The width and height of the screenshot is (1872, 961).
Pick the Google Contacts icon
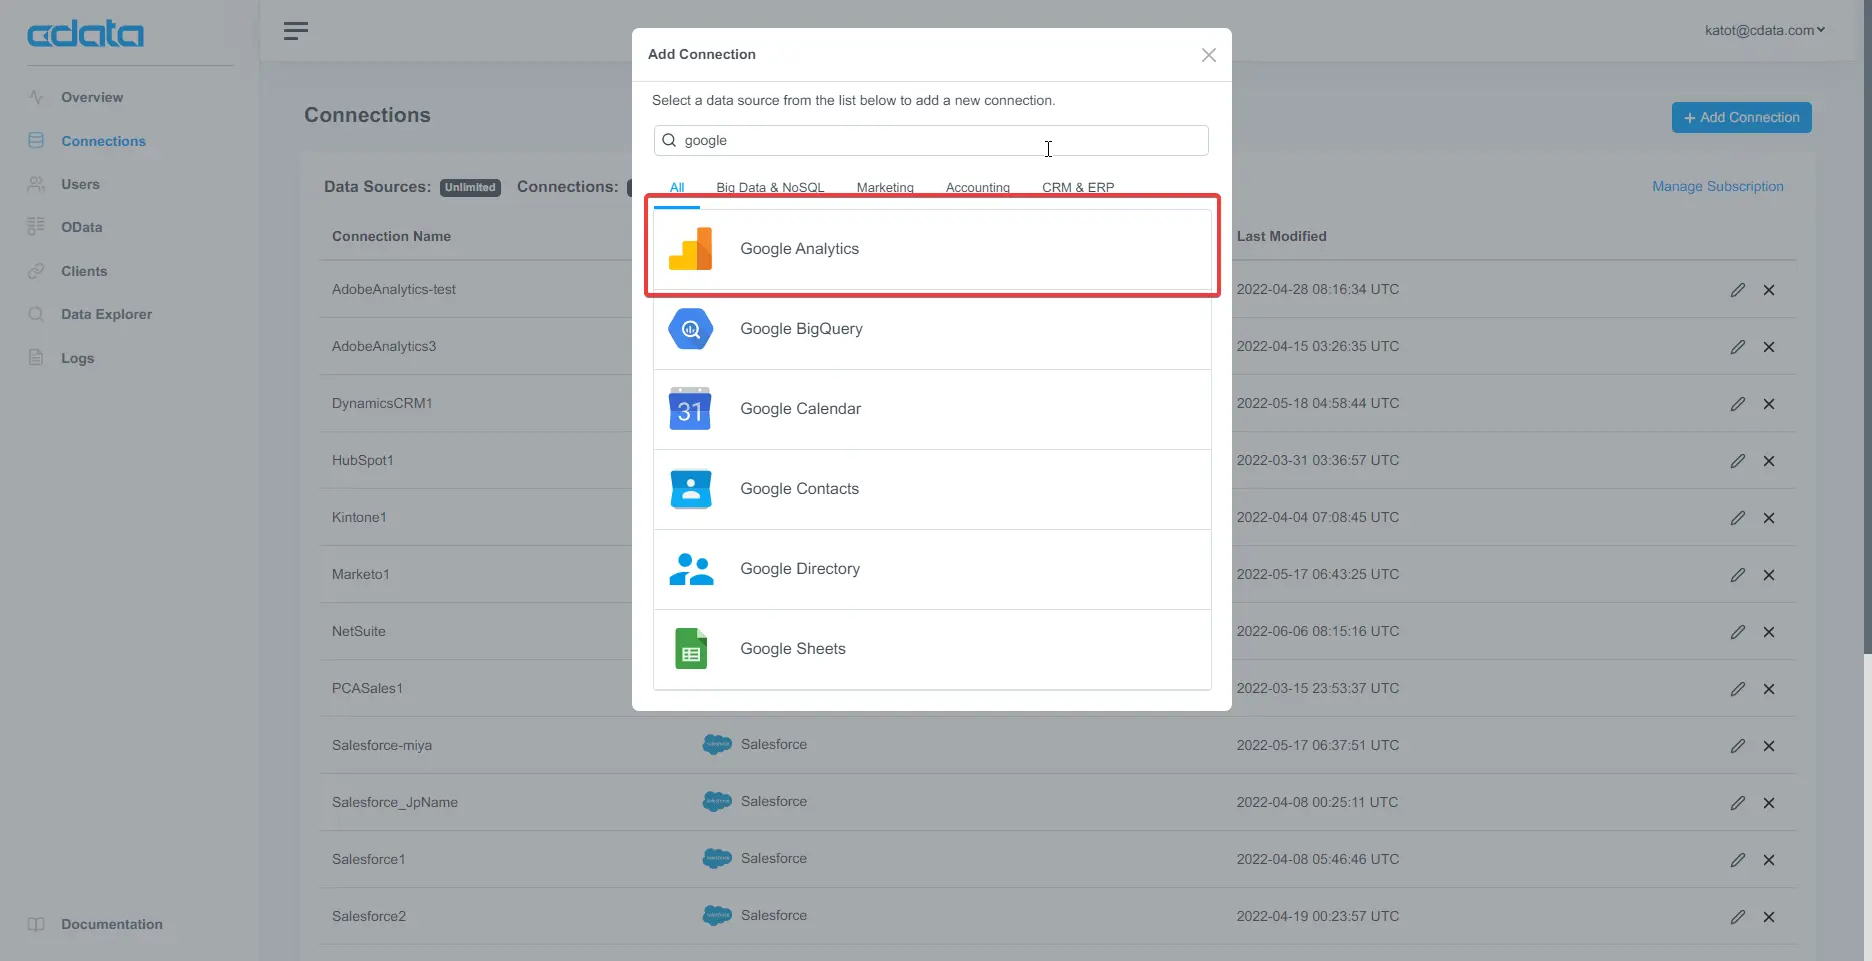coord(690,489)
